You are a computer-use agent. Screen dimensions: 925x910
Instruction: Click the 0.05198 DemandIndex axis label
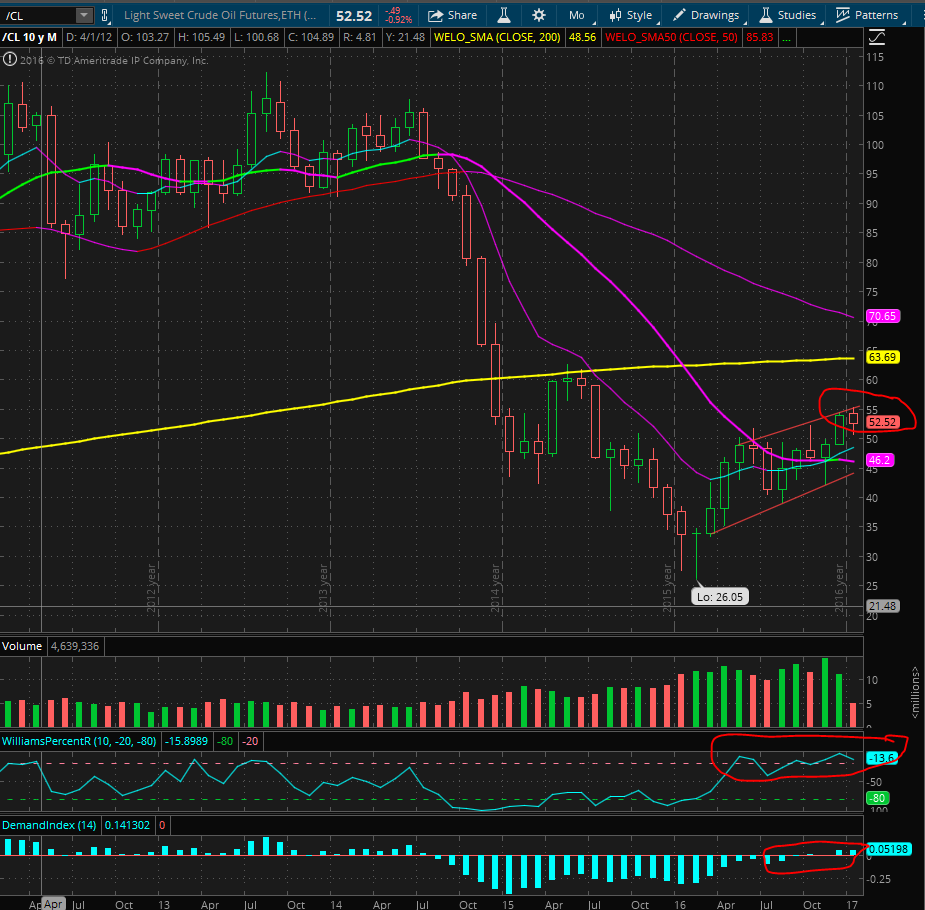[x=888, y=849]
